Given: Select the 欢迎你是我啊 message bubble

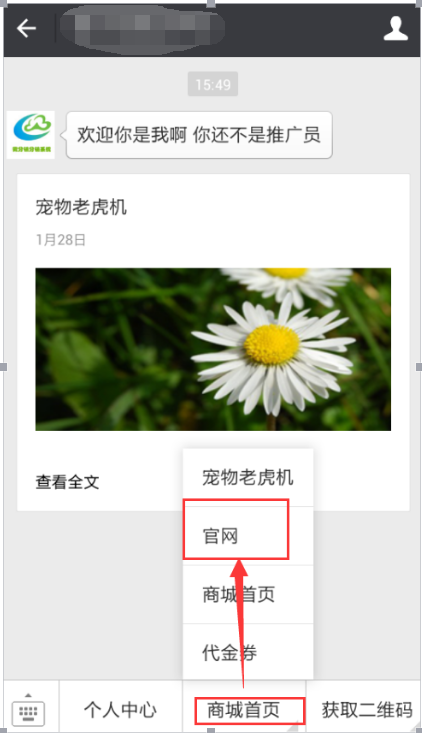Looking at the screenshot, I should tap(199, 135).
